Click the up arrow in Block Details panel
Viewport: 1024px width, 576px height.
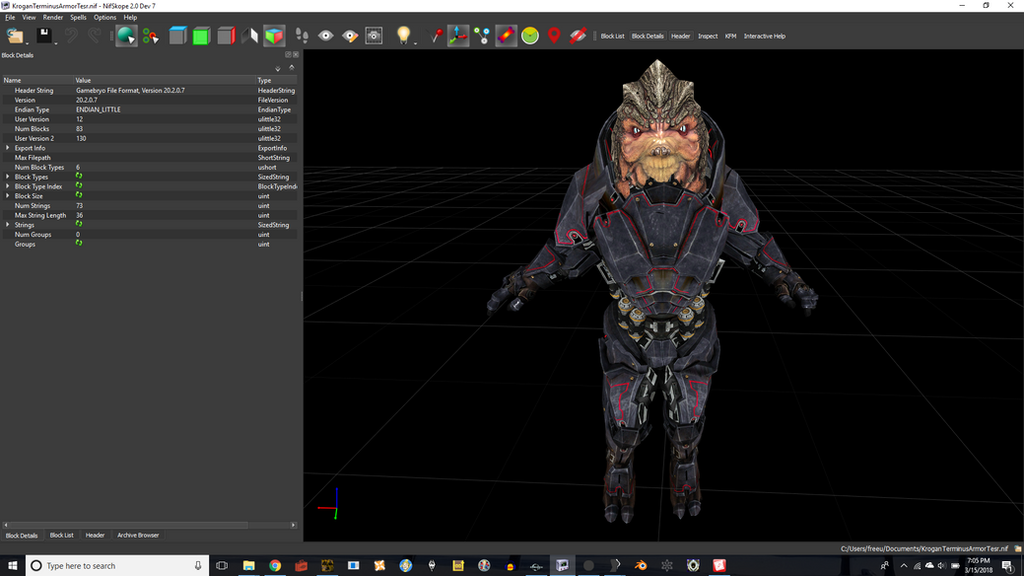click(292, 67)
